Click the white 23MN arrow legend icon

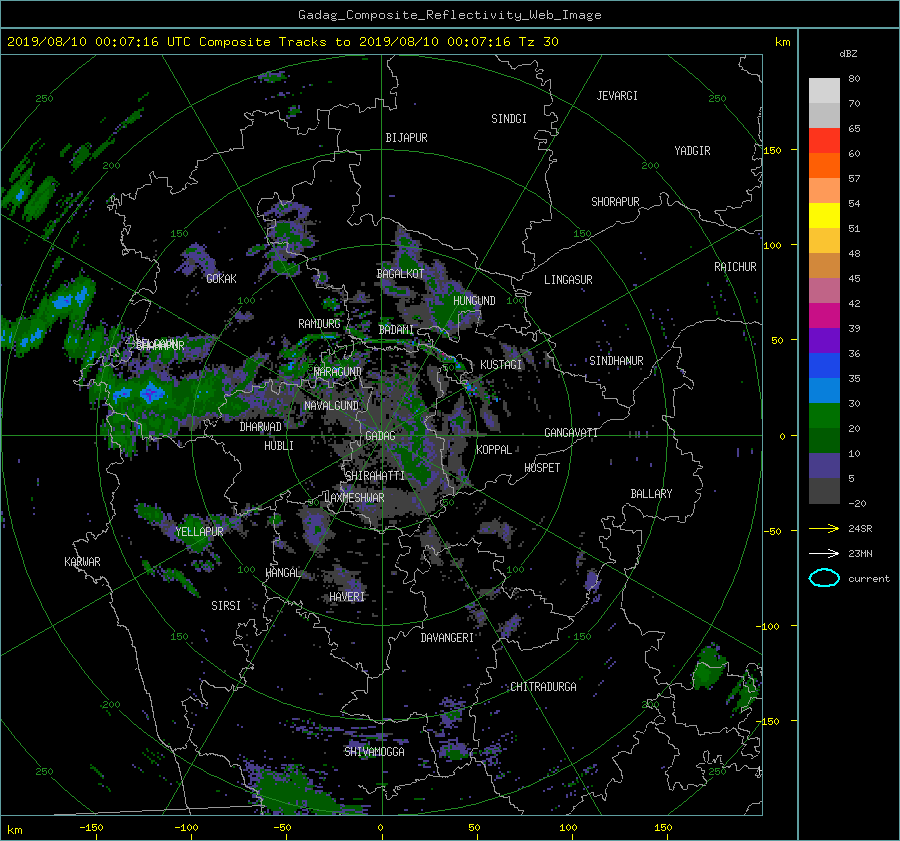click(824, 553)
